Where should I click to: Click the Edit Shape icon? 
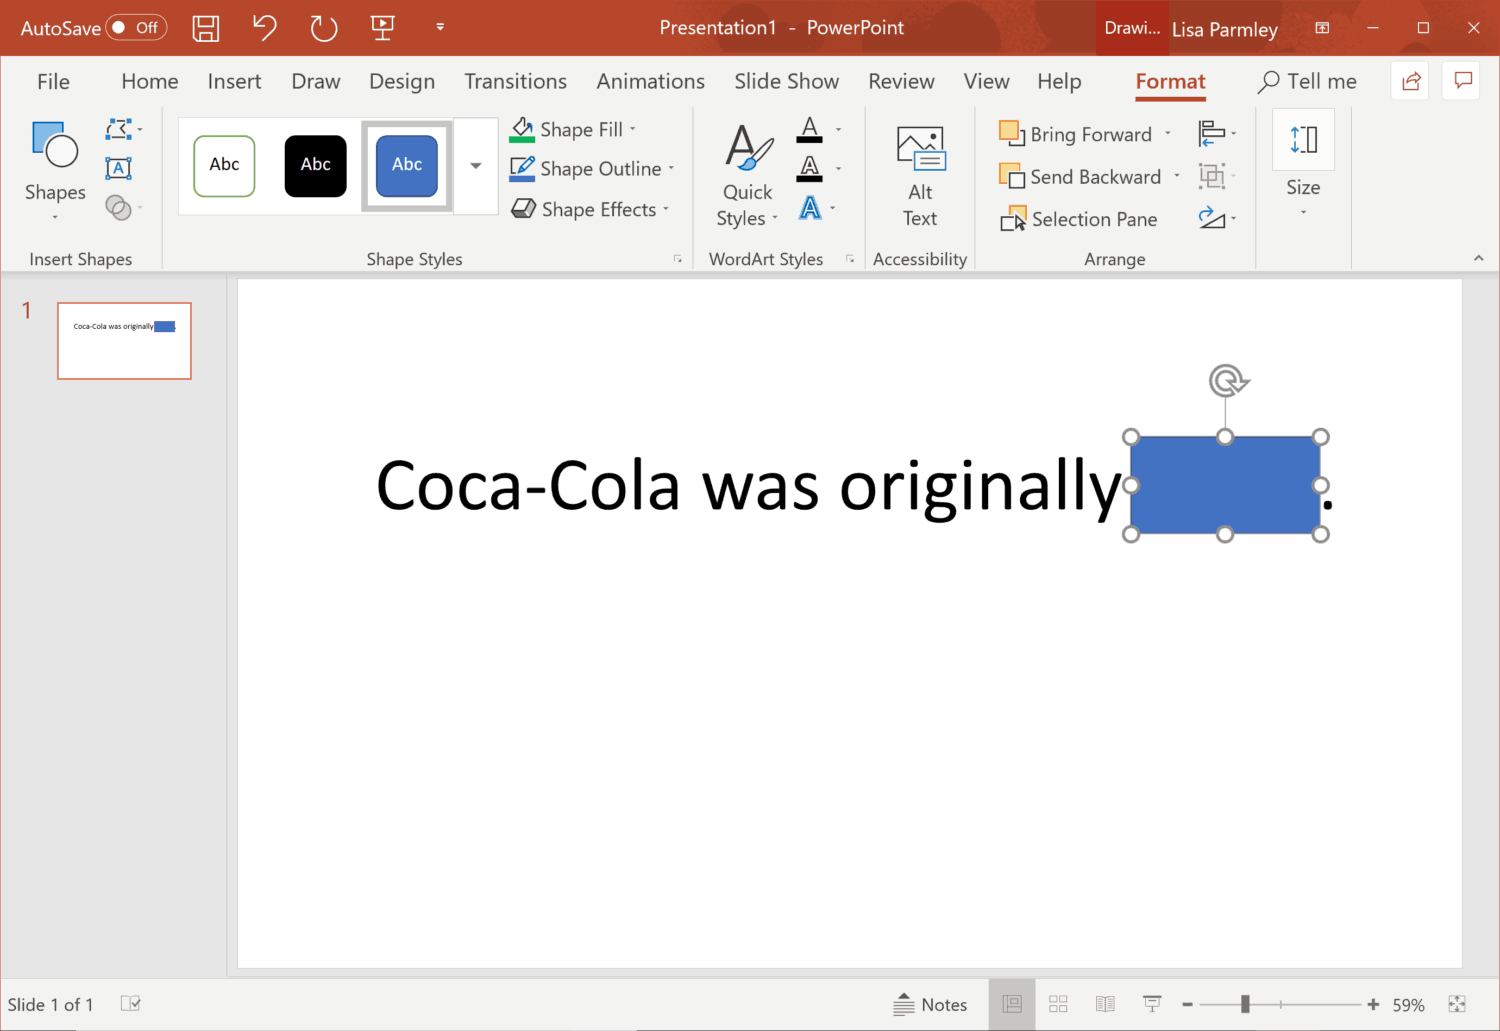coord(119,129)
